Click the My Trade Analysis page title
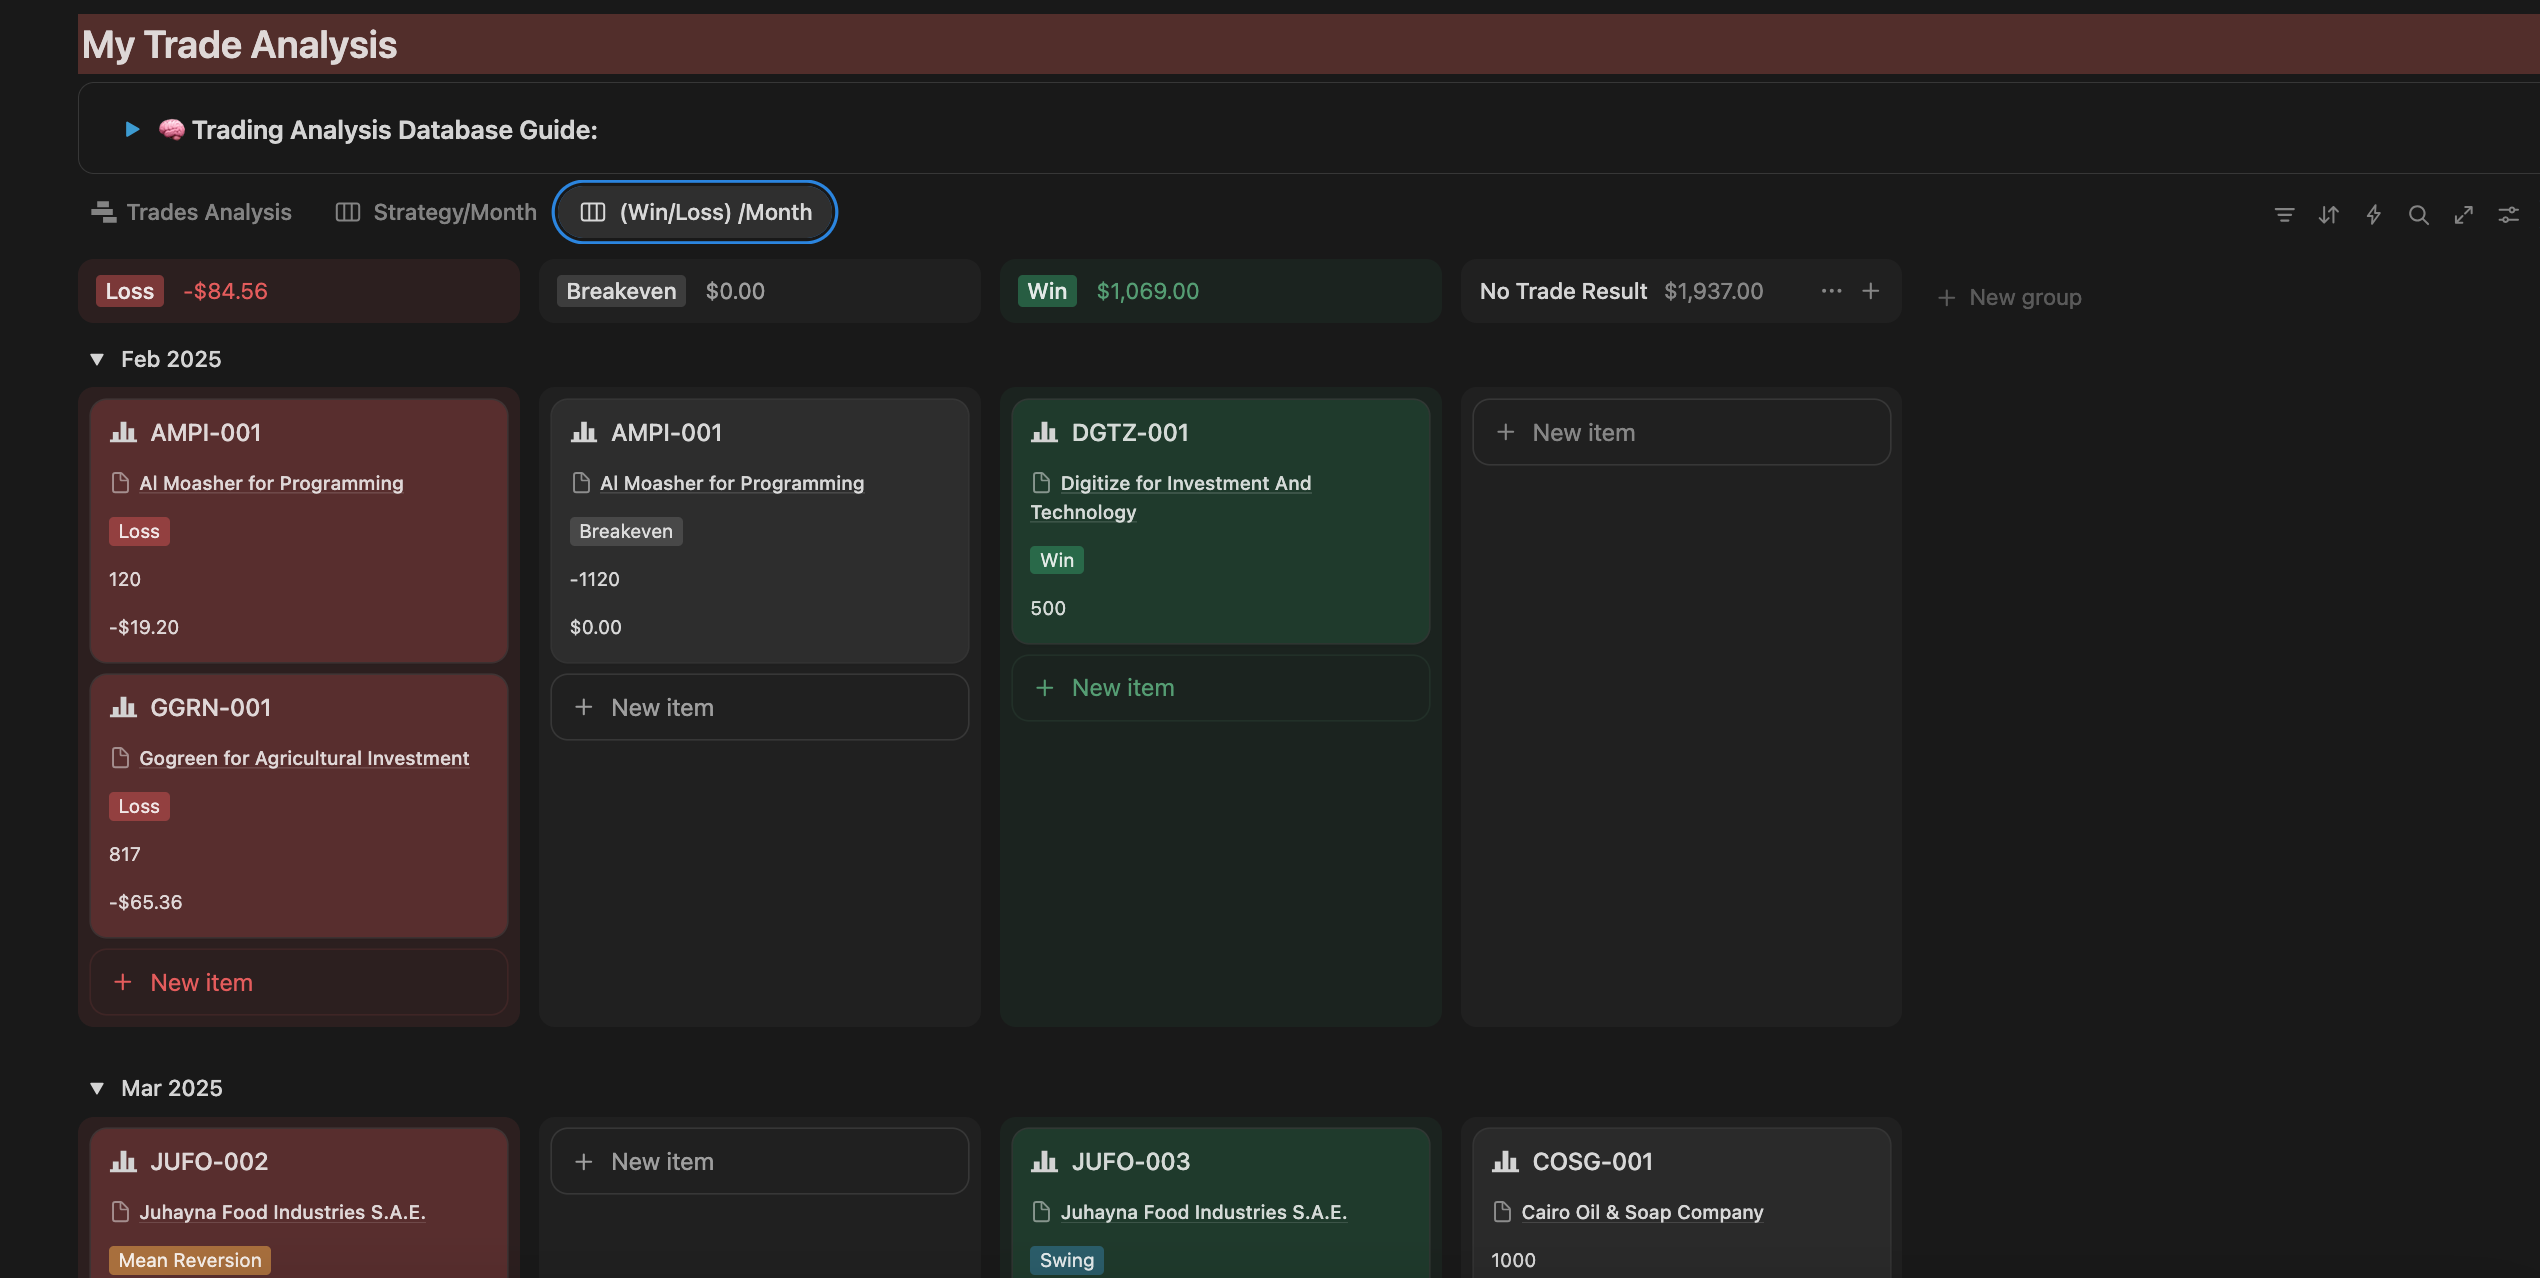 [x=239, y=45]
